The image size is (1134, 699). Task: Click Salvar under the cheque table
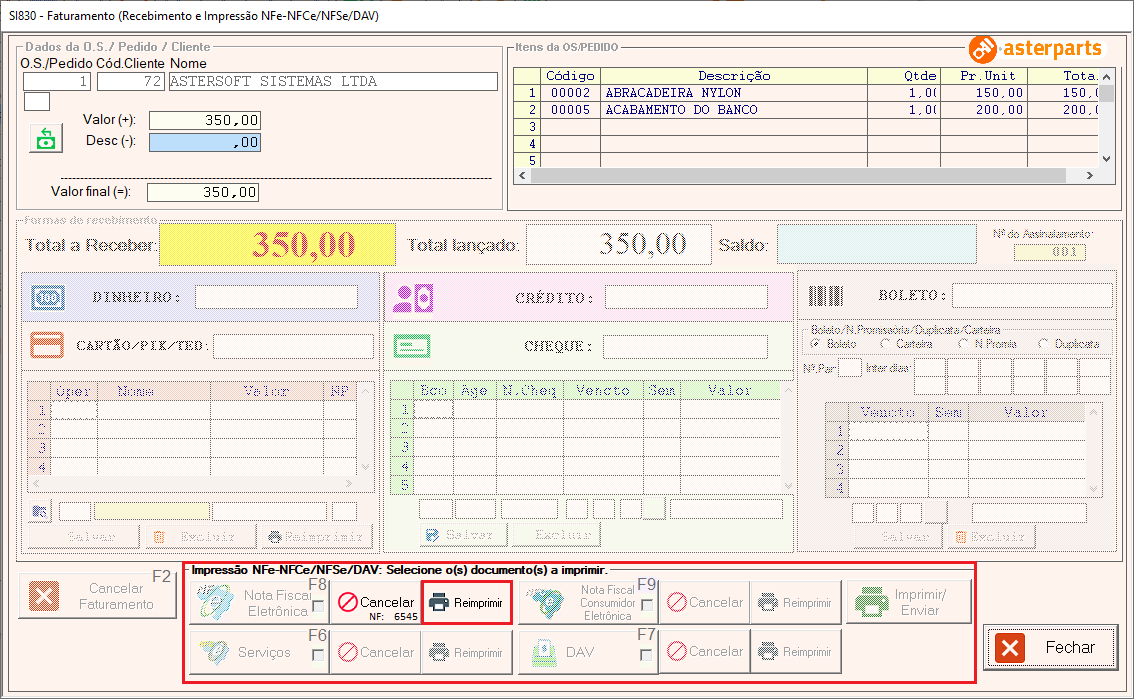pos(463,535)
